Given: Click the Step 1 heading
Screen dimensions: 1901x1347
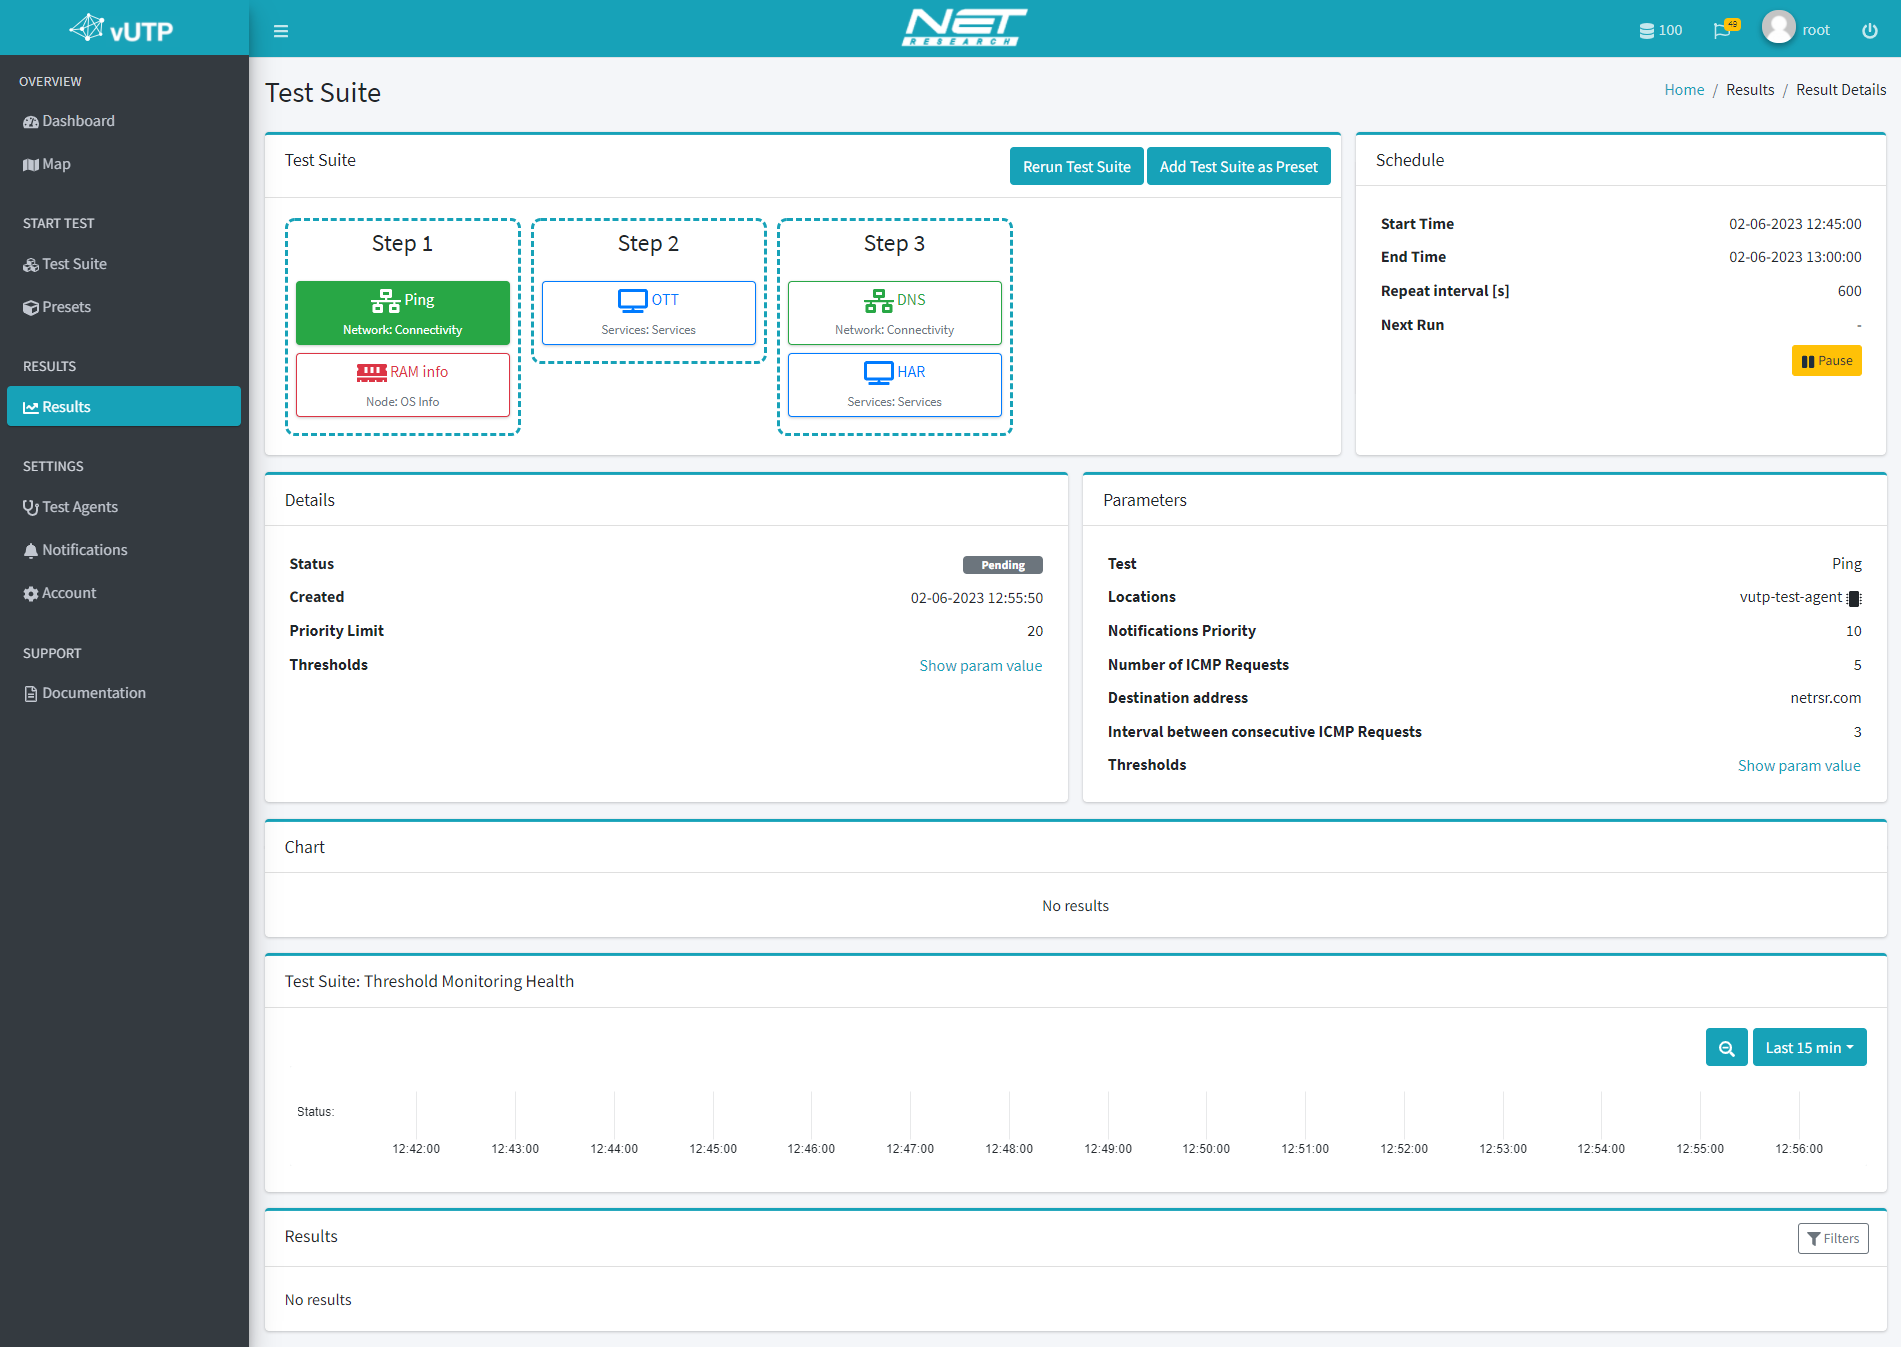Looking at the screenshot, I should (x=403, y=244).
